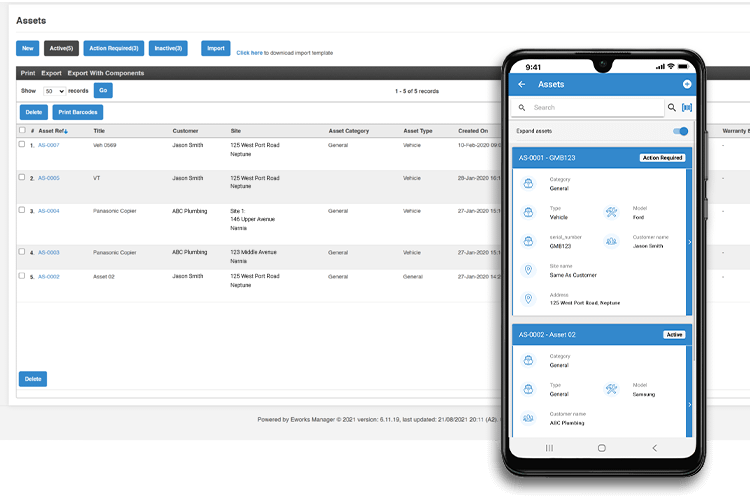
Task: Check the select-all checkbox in the table header
Action: tap(22, 130)
